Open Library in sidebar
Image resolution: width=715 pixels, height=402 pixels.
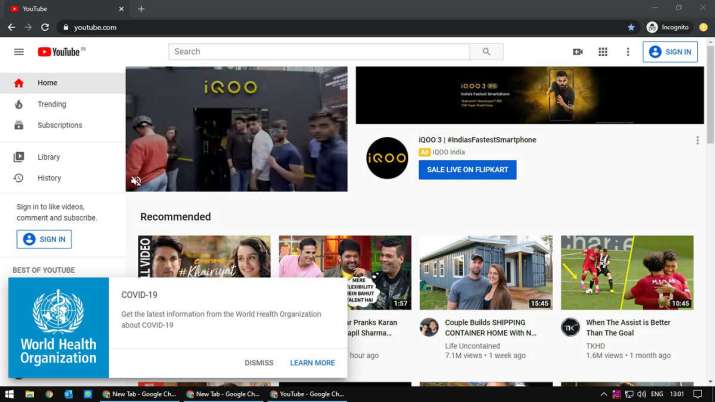(x=49, y=157)
